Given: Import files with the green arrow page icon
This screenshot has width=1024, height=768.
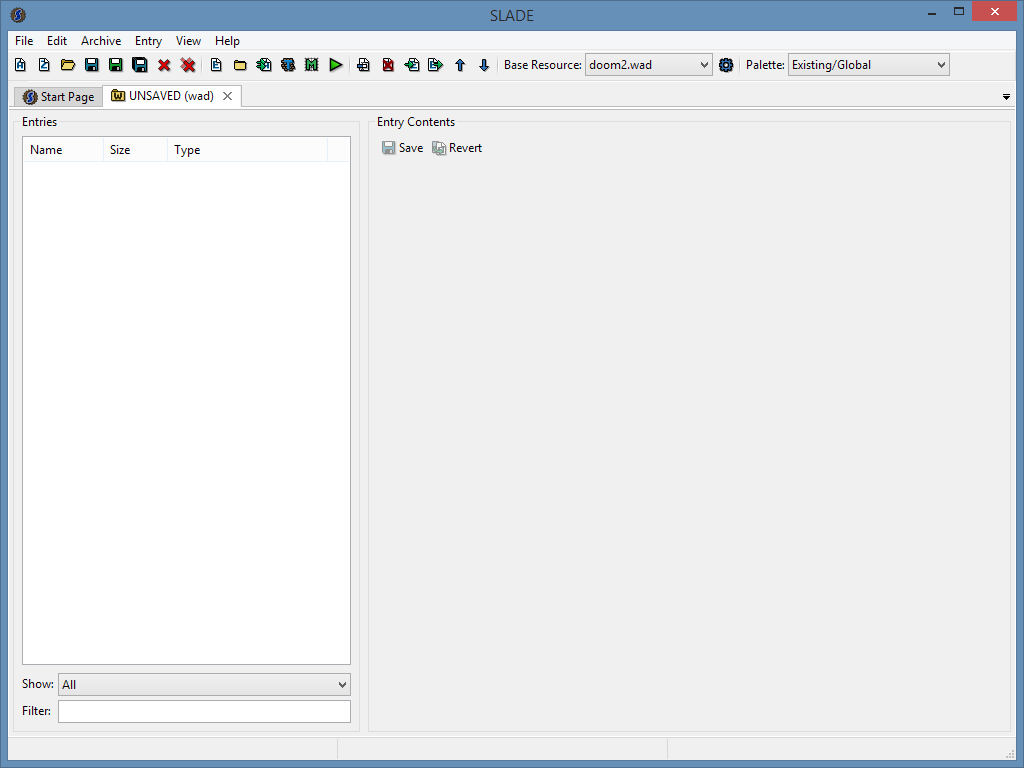Looking at the screenshot, I should (x=264, y=65).
